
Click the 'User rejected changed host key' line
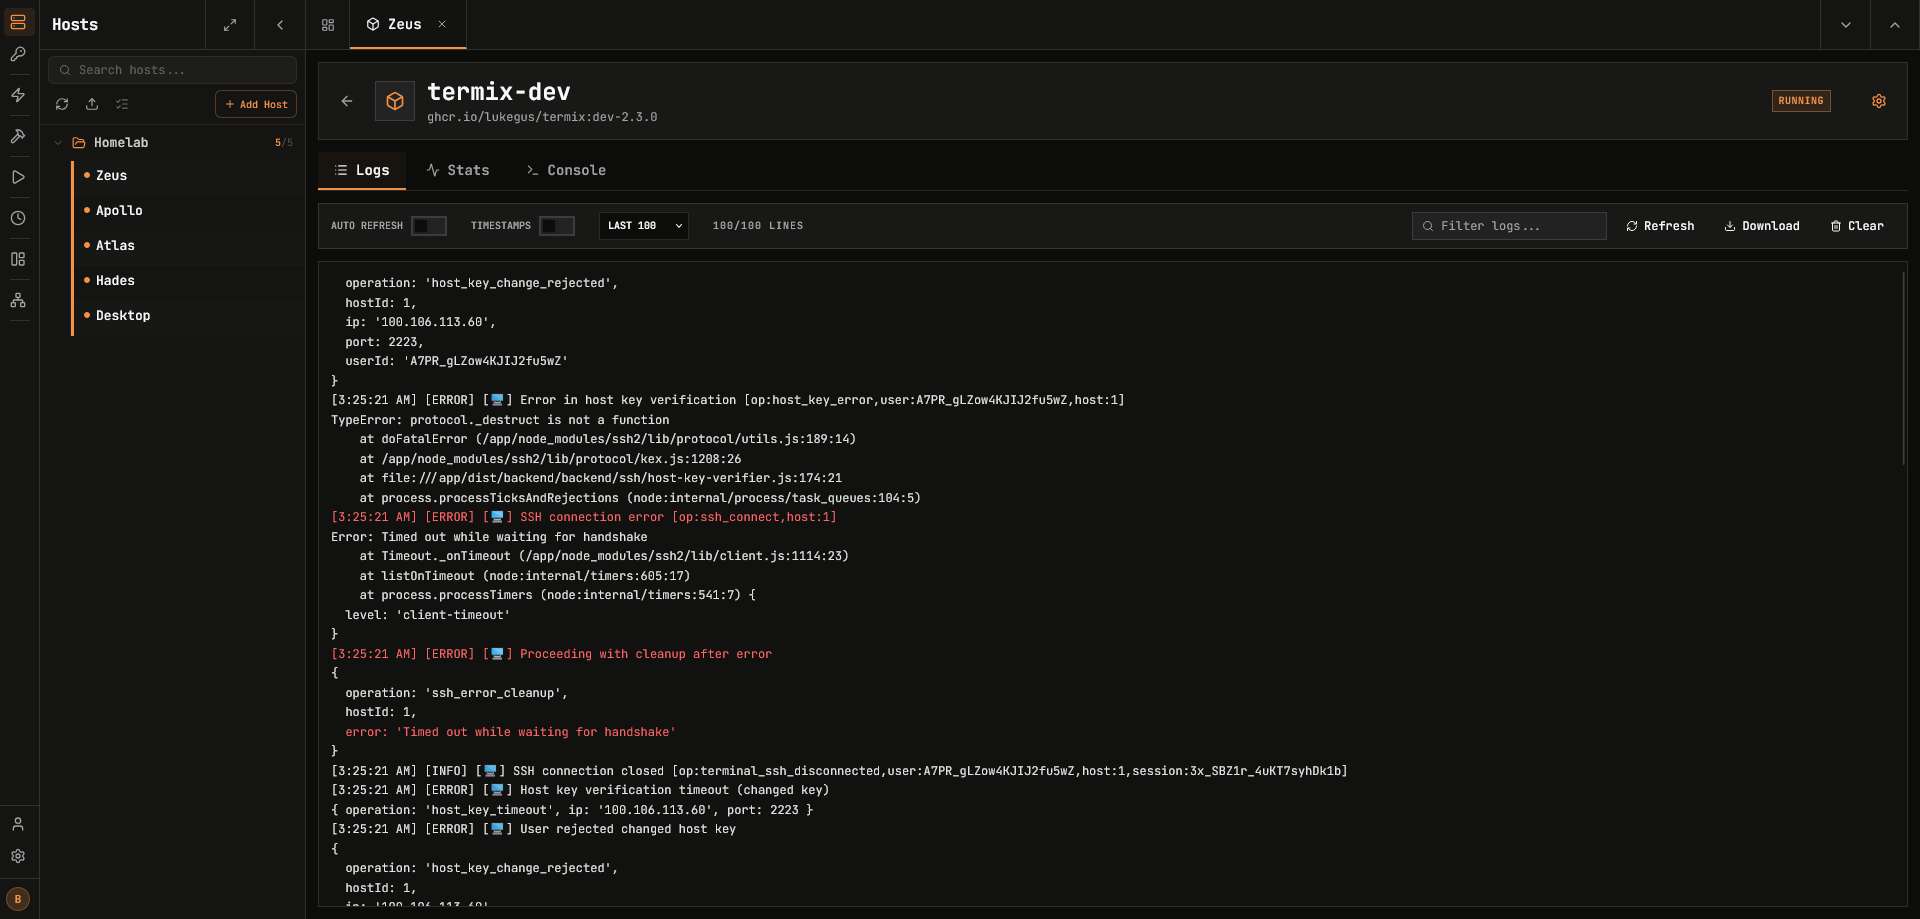click(533, 829)
